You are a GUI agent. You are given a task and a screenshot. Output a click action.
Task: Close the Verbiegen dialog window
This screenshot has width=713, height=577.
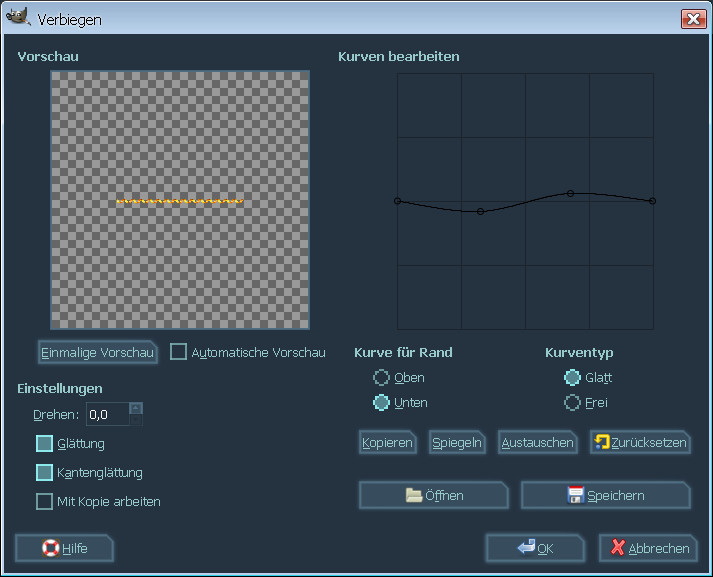click(691, 19)
